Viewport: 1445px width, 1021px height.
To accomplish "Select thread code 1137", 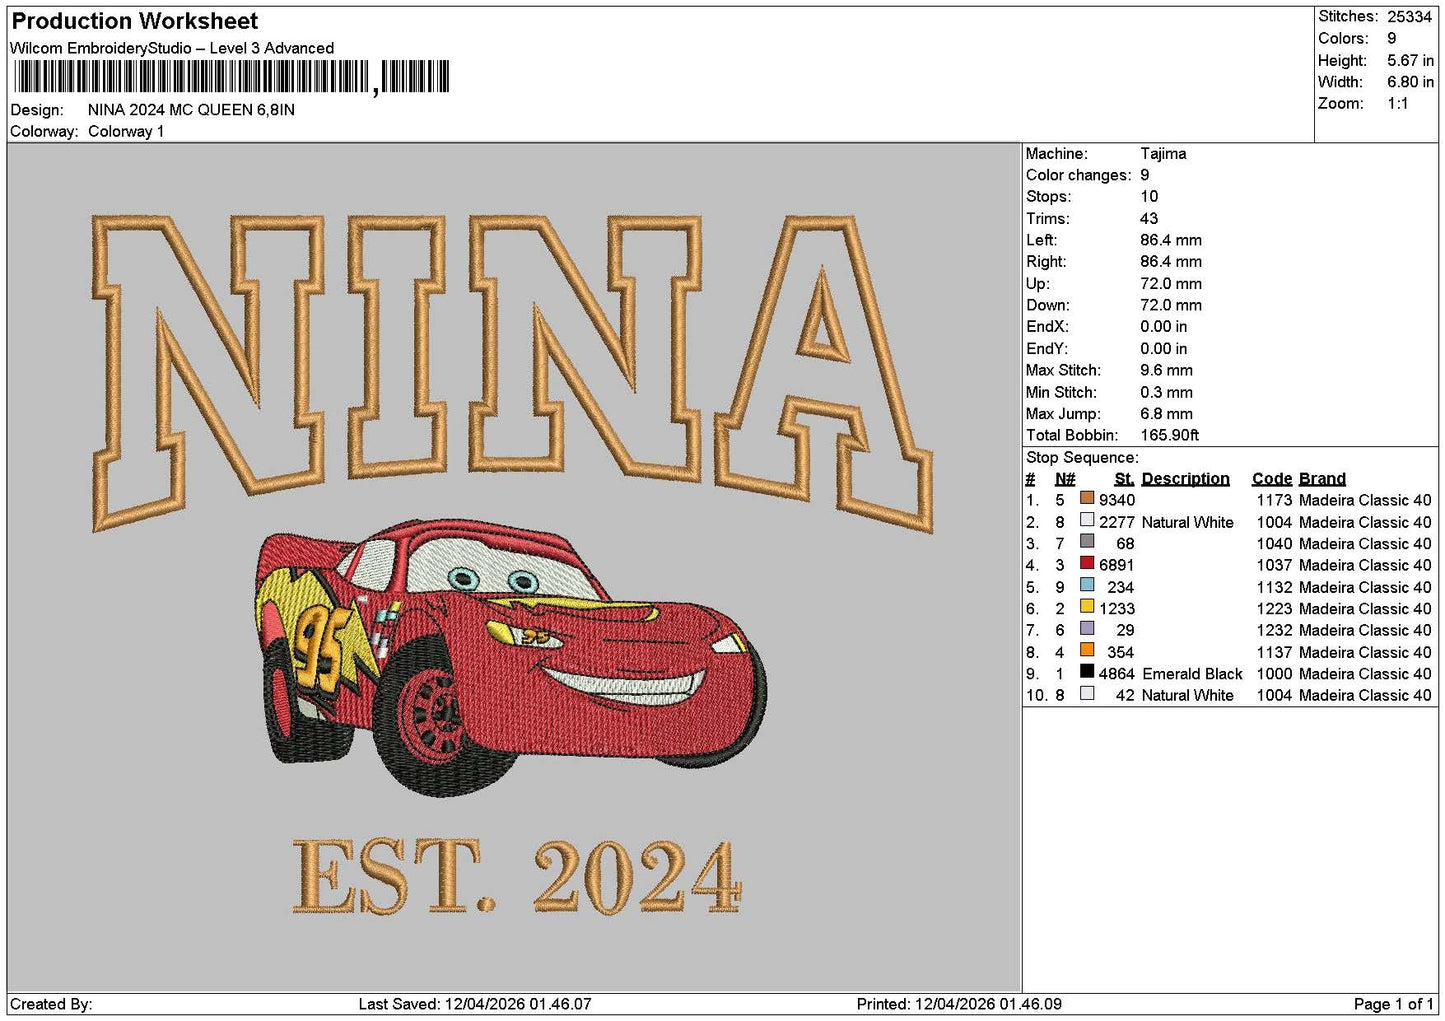I will [x=1274, y=652].
